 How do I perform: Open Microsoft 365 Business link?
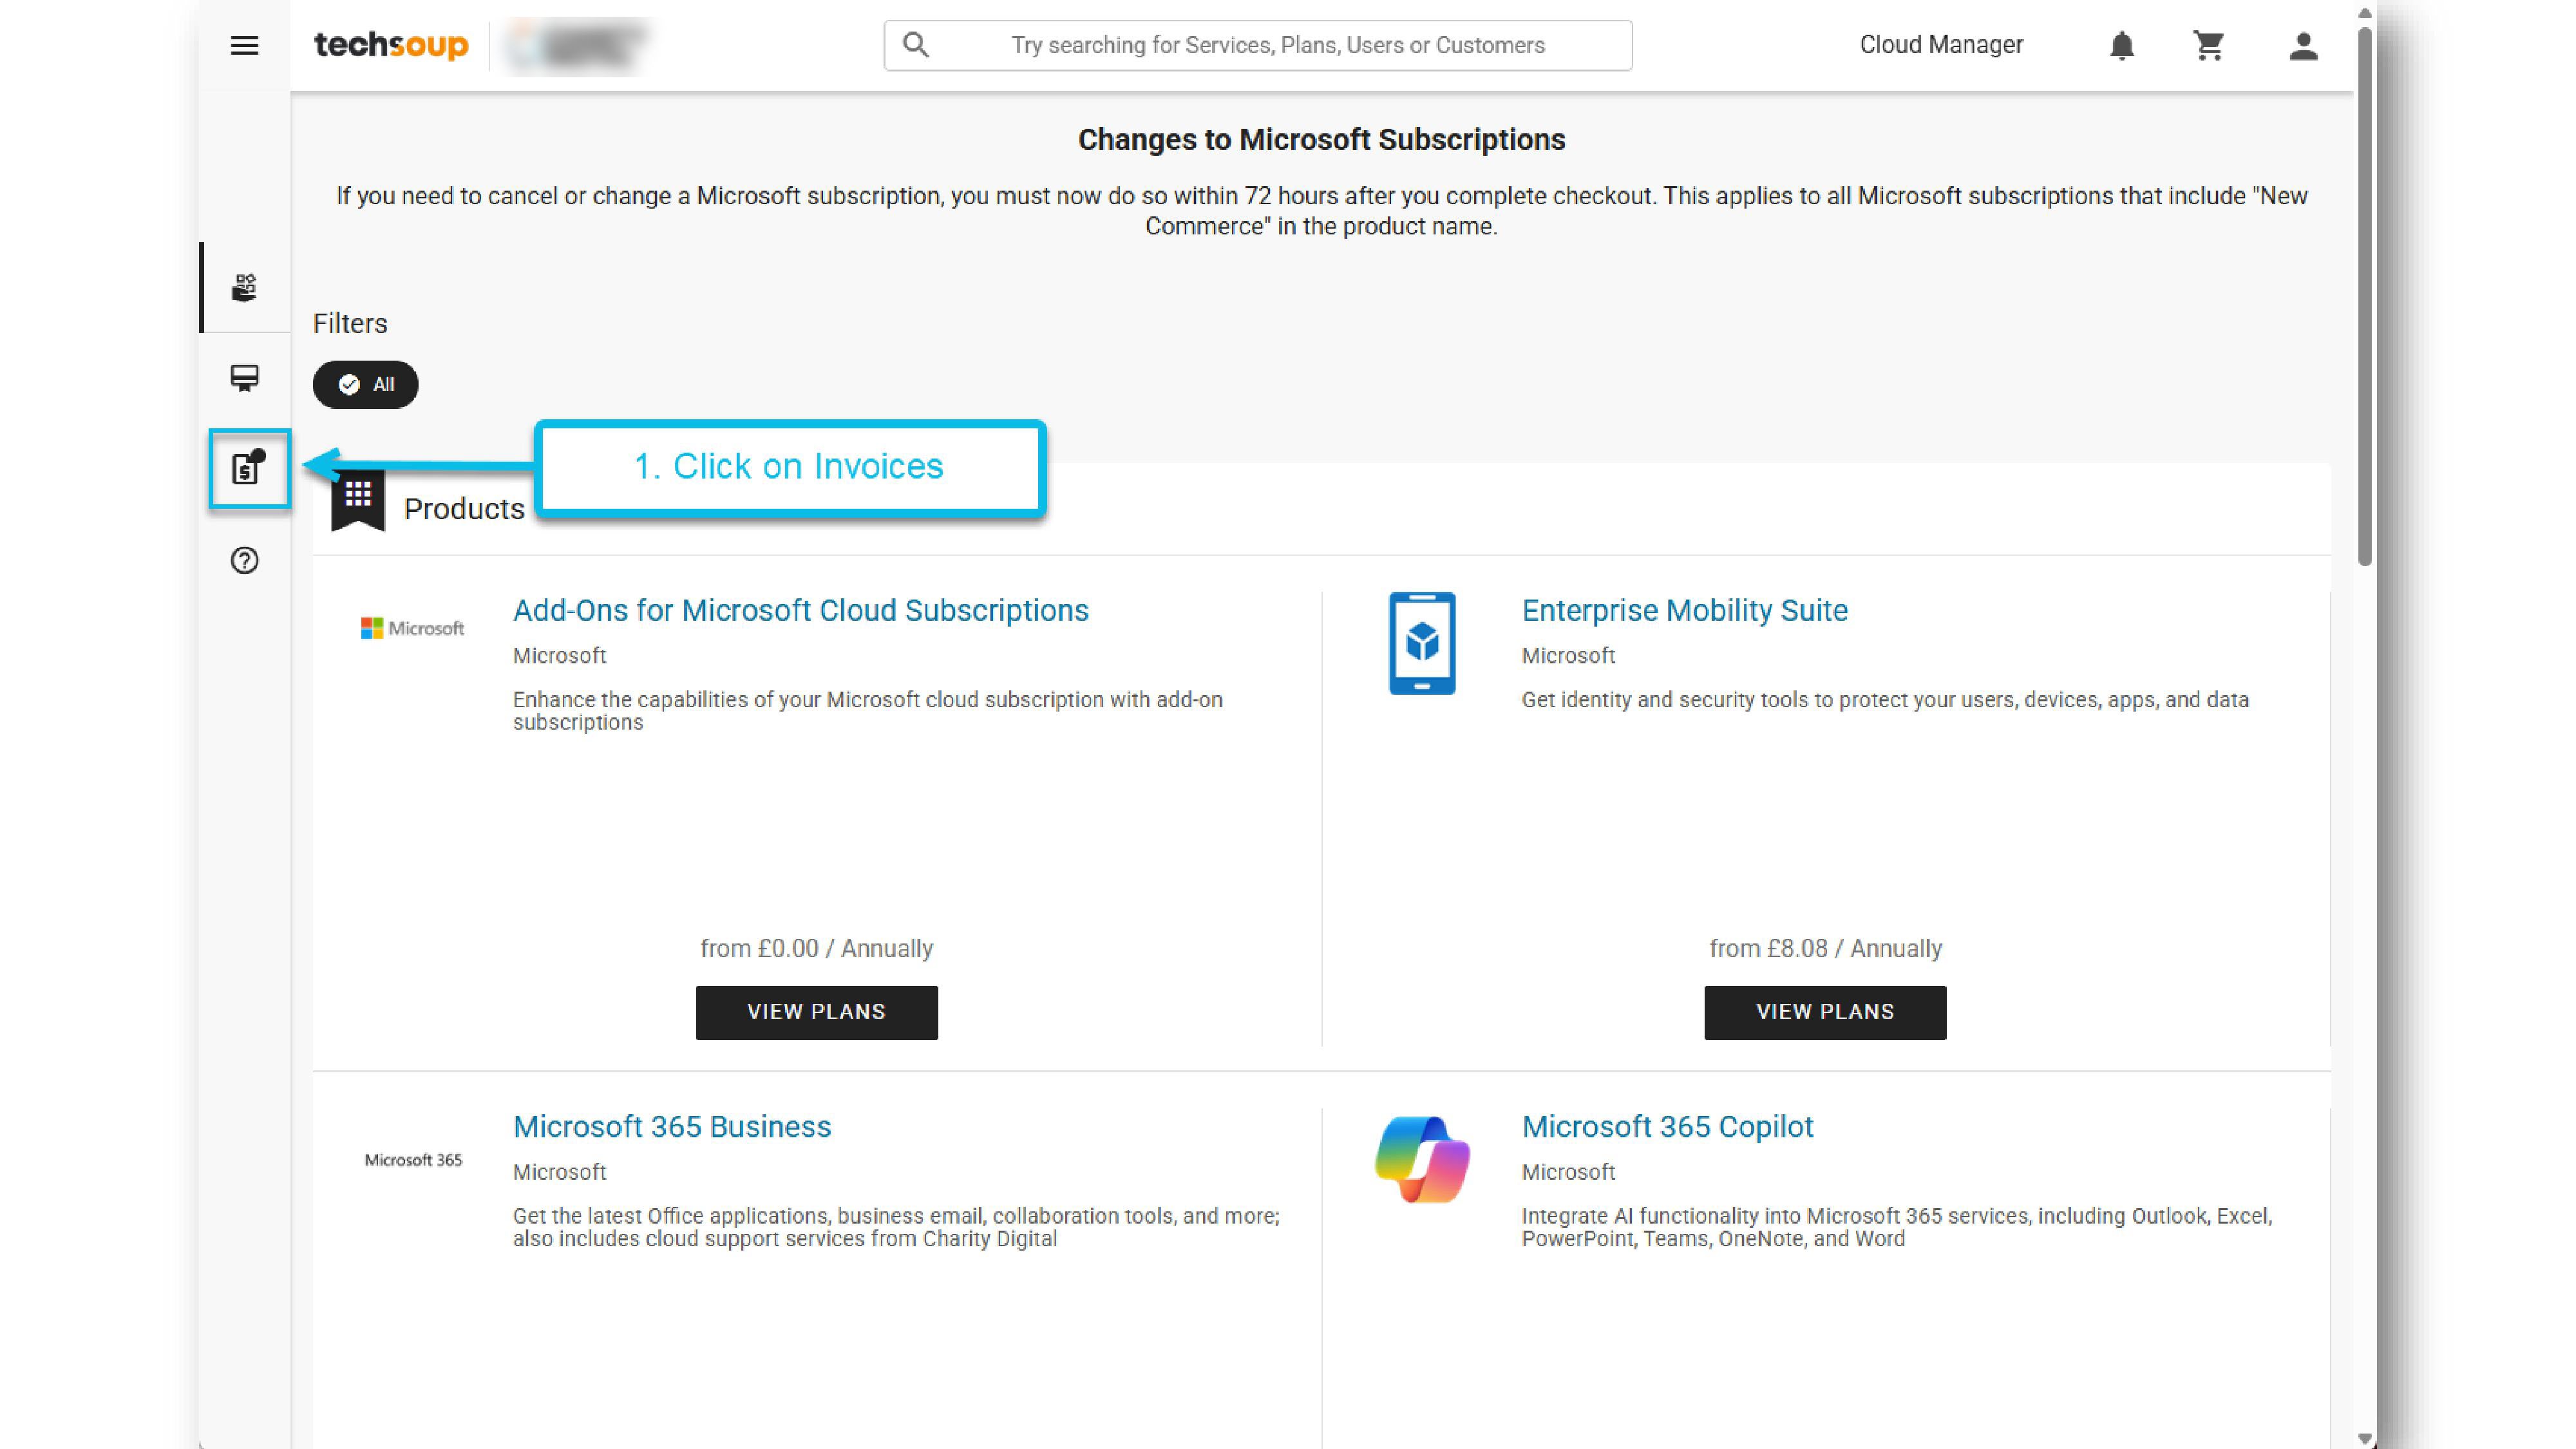pyautogui.click(x=672, y=1127)
